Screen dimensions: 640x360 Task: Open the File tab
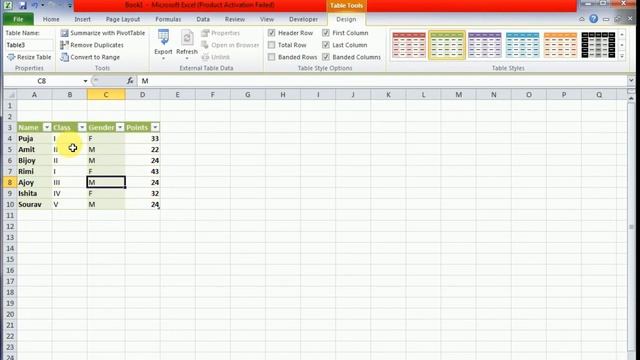pyautogui.click(x=18, y=19)
